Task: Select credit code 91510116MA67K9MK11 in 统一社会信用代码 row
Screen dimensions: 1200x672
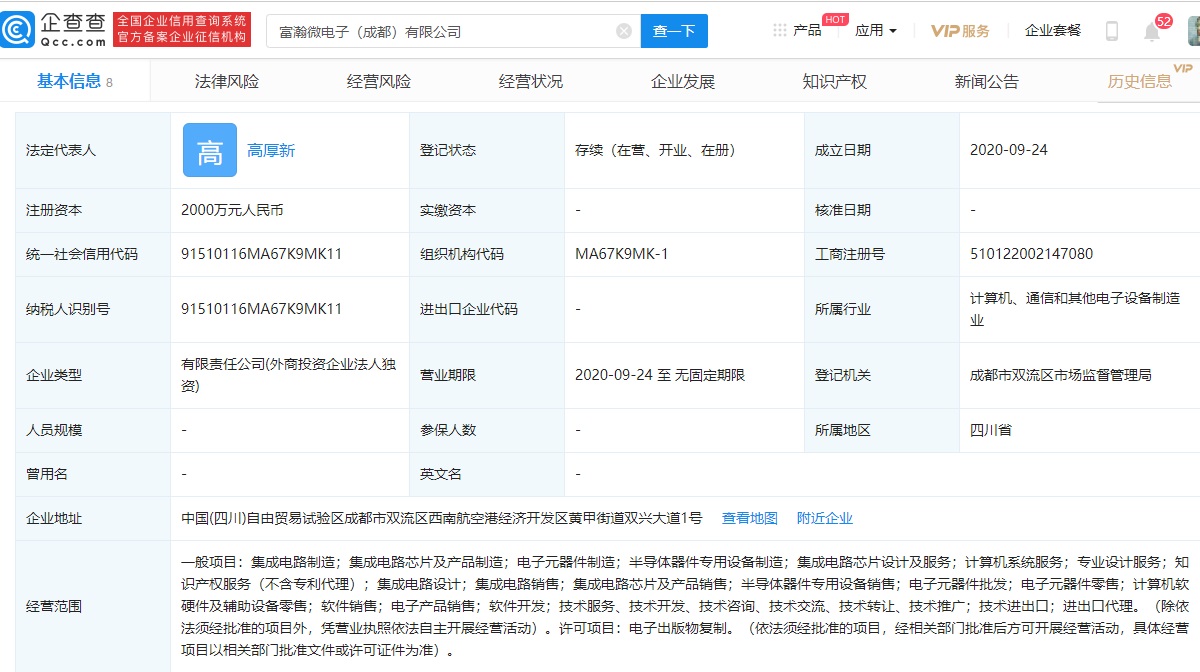Action: (x=262, y=254)
